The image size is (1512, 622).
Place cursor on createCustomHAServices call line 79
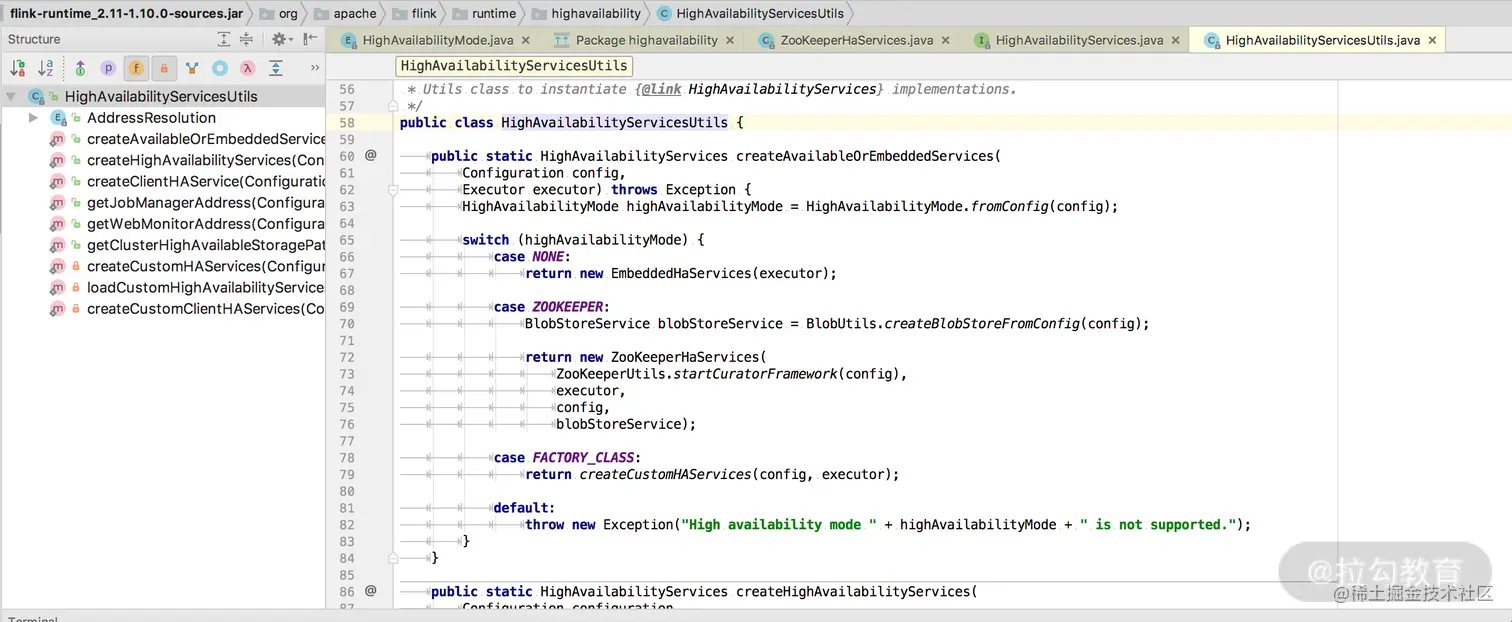click(x=665, y=474)
